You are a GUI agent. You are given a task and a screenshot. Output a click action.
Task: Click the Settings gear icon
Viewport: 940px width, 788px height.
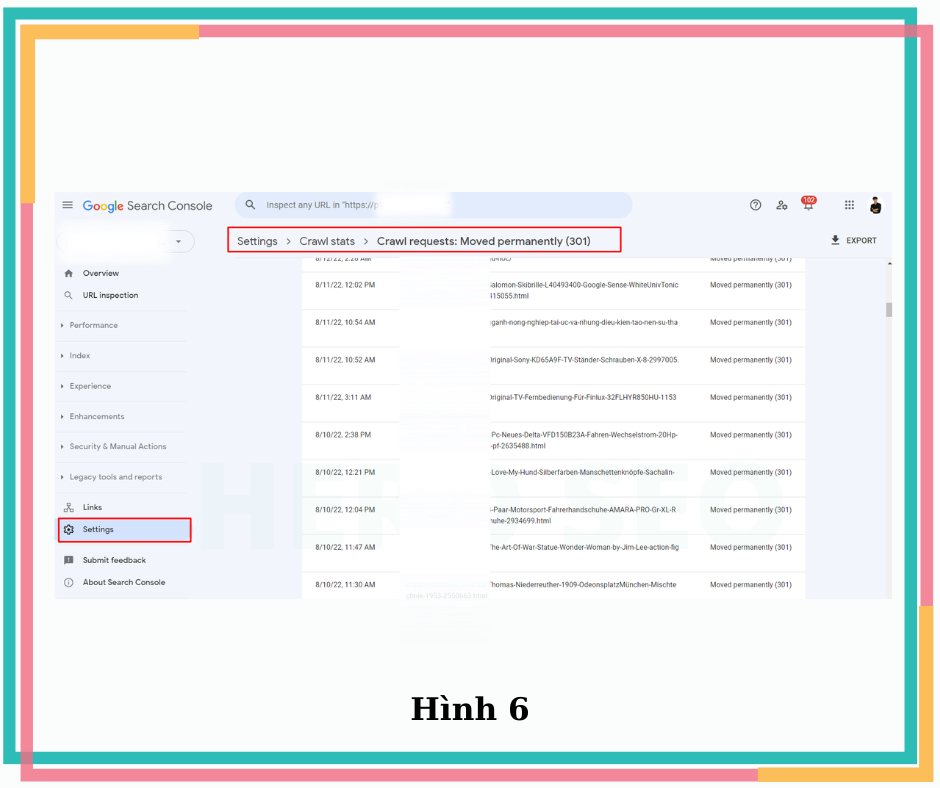click(68, 530)
